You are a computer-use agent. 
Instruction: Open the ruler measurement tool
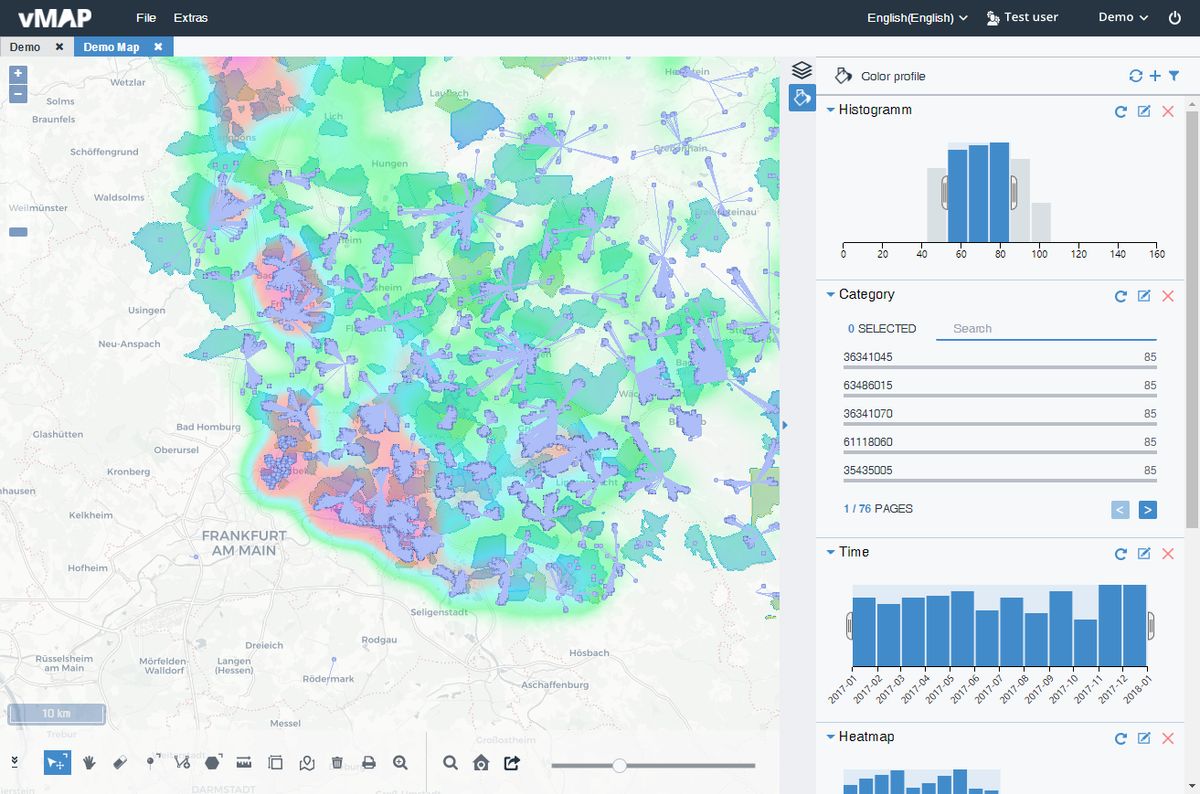click(x=243, y=762)
